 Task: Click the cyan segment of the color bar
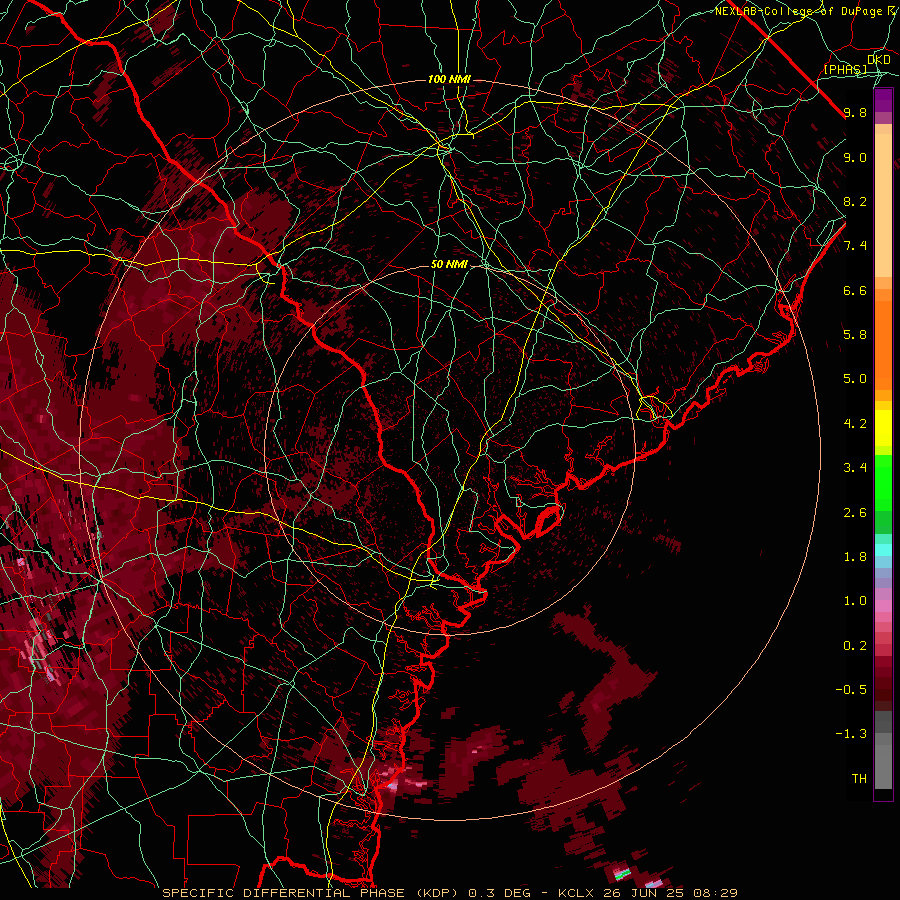tap(883, 550)
